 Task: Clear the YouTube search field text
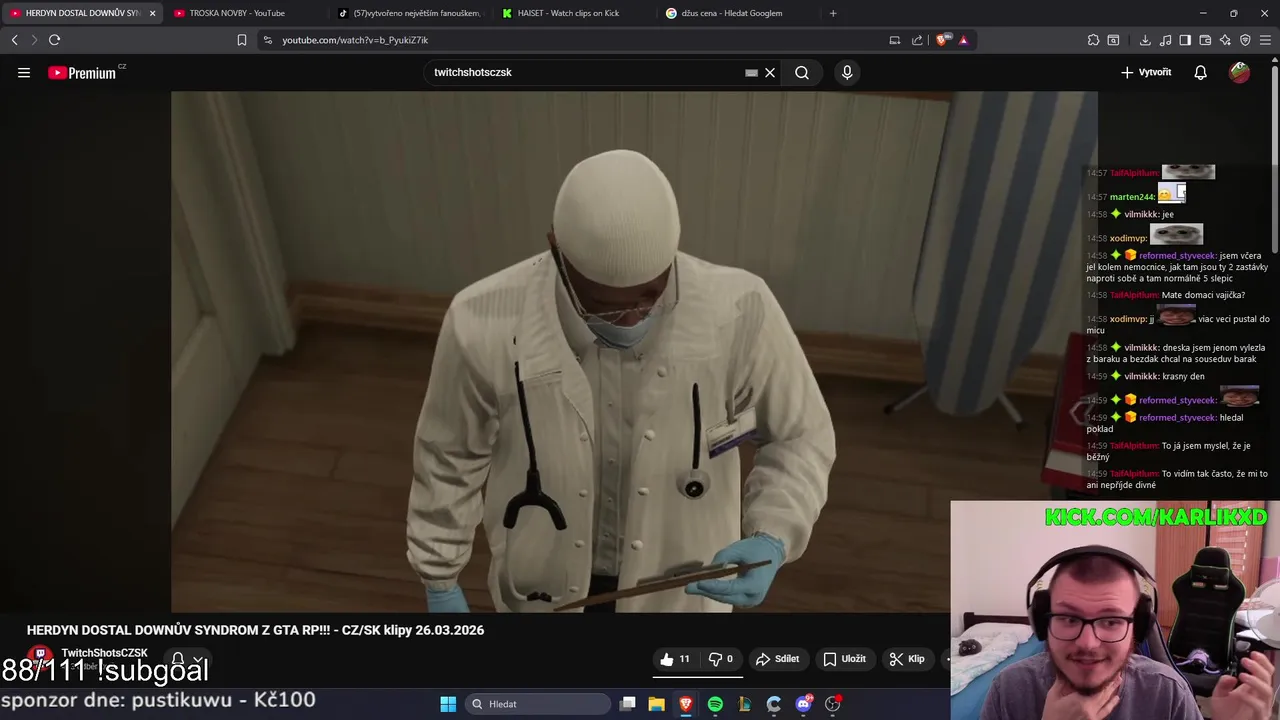pyautogui.click(x=770, y=72)
